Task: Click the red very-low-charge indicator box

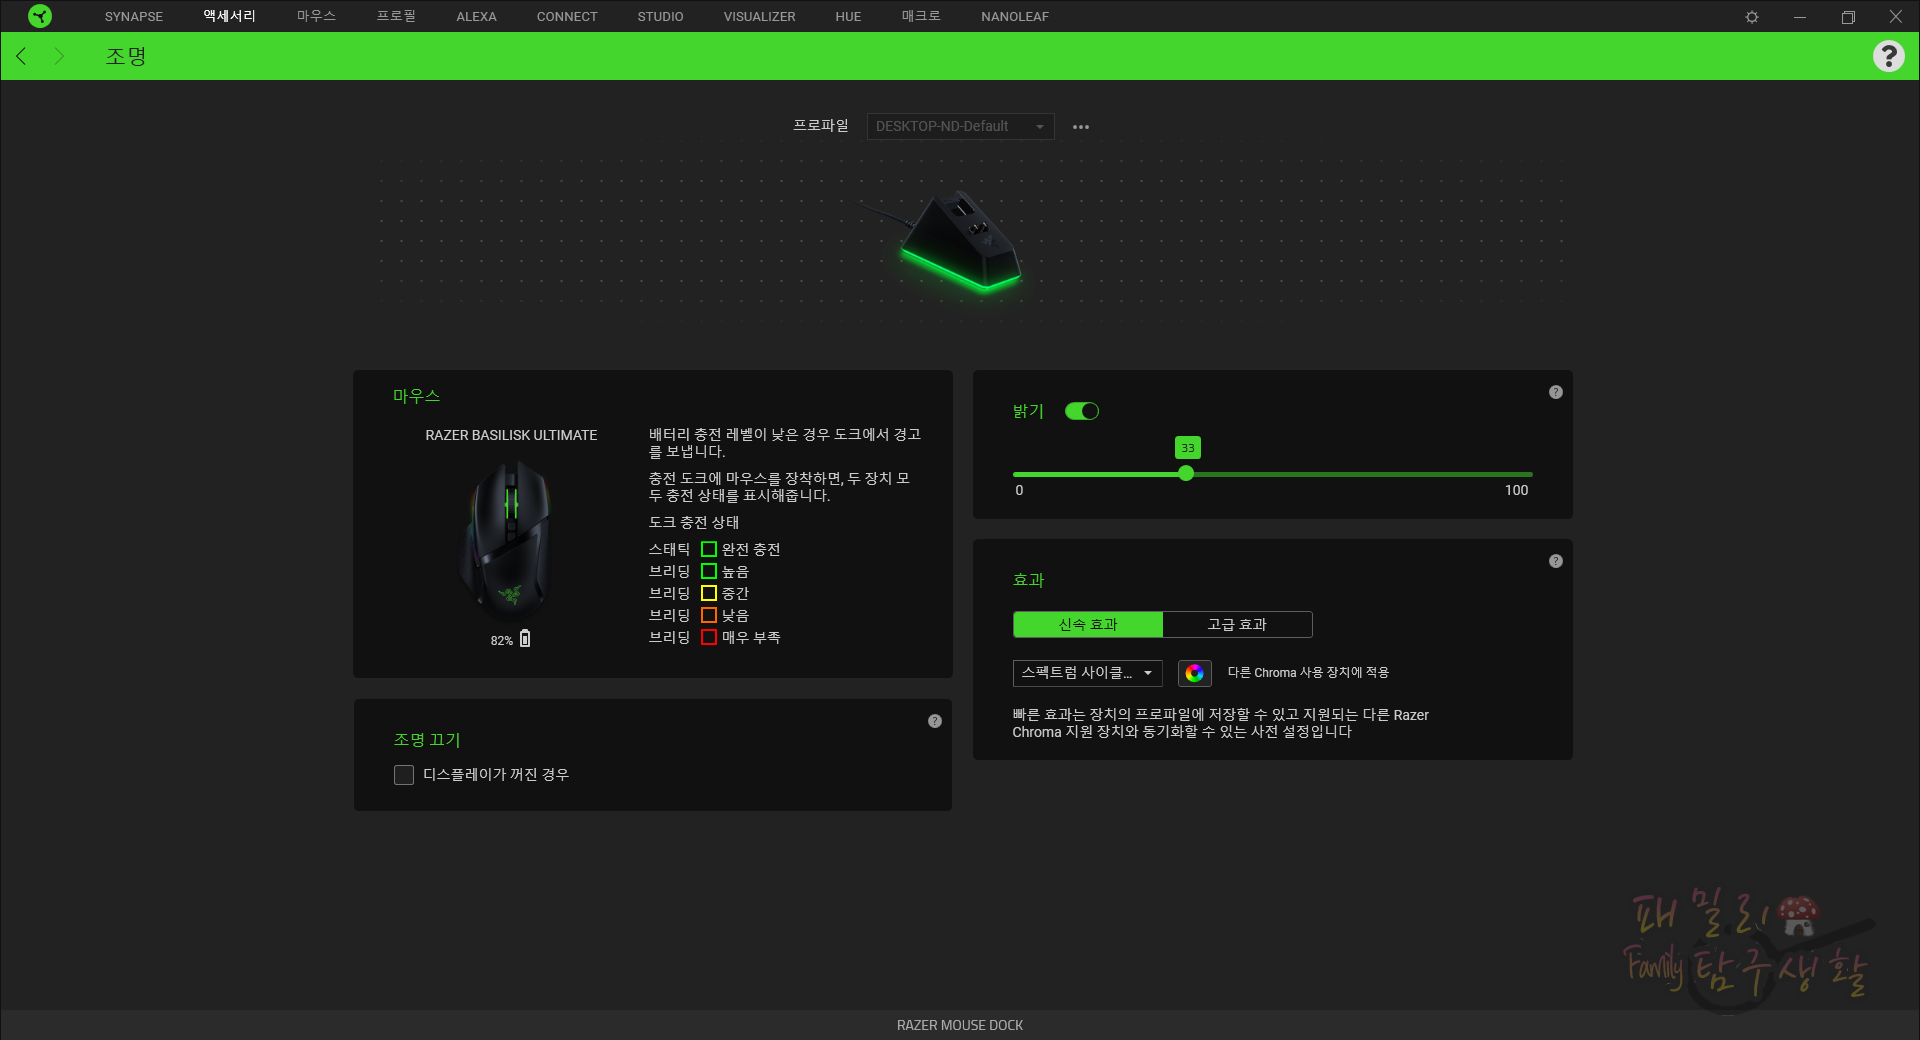Action: tap(709, 637)
